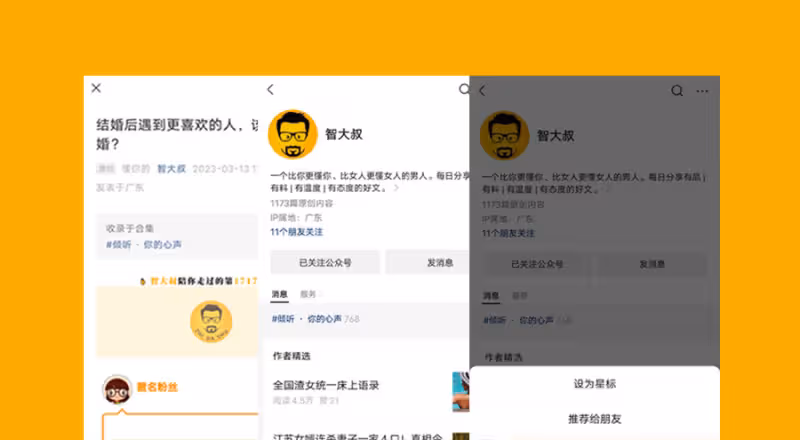Switch to 消息 tab in middle panel
800x440 pixels.
[280, 294]
